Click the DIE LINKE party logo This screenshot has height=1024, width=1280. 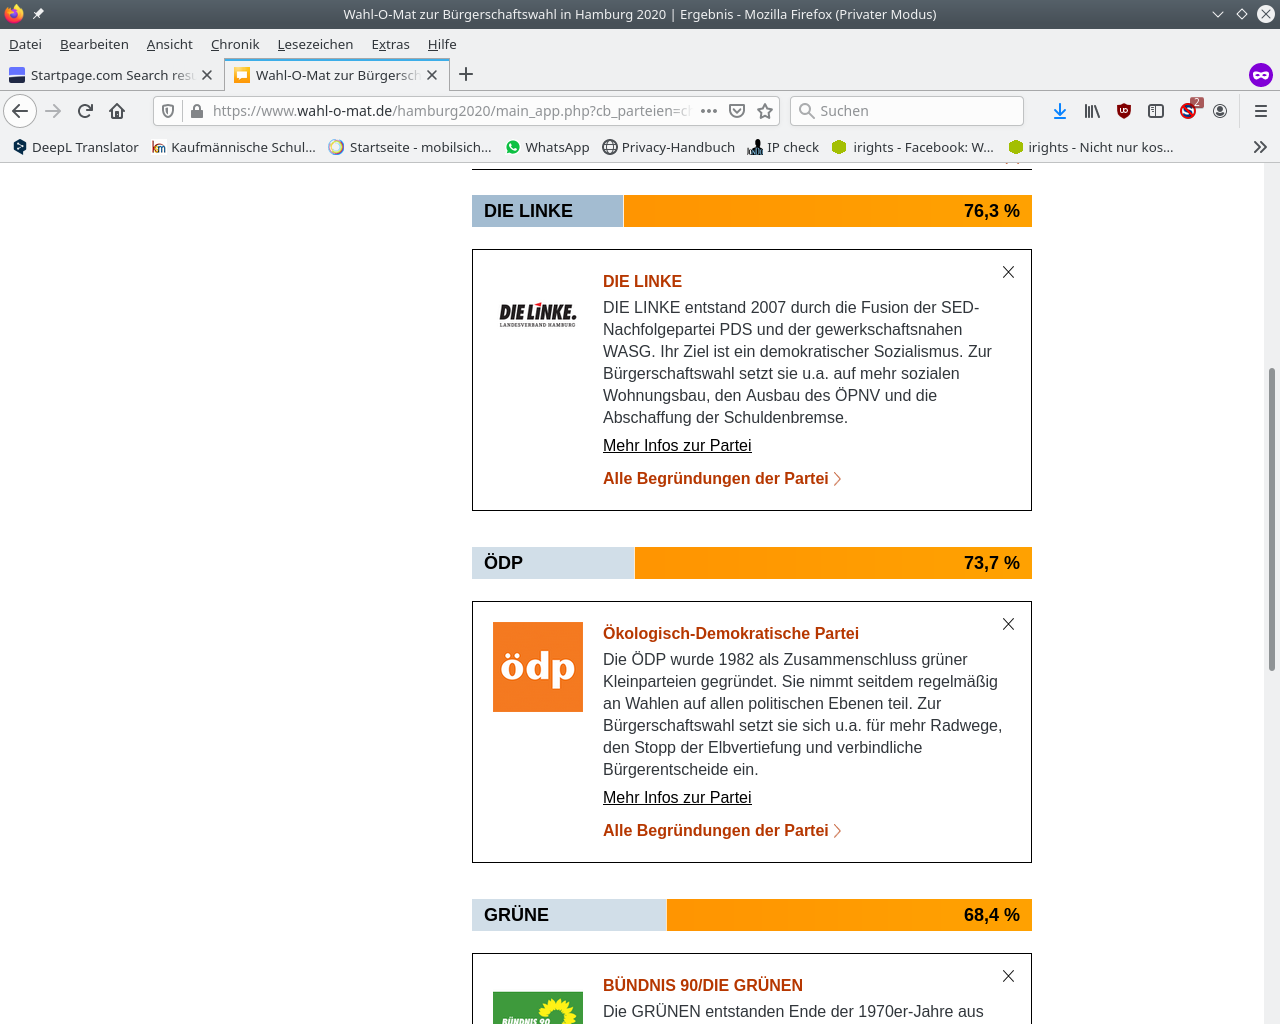click(538, 315)
